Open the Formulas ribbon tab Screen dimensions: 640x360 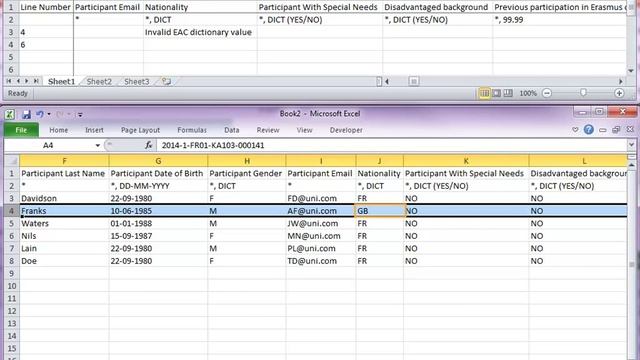(x=192, y=130)
